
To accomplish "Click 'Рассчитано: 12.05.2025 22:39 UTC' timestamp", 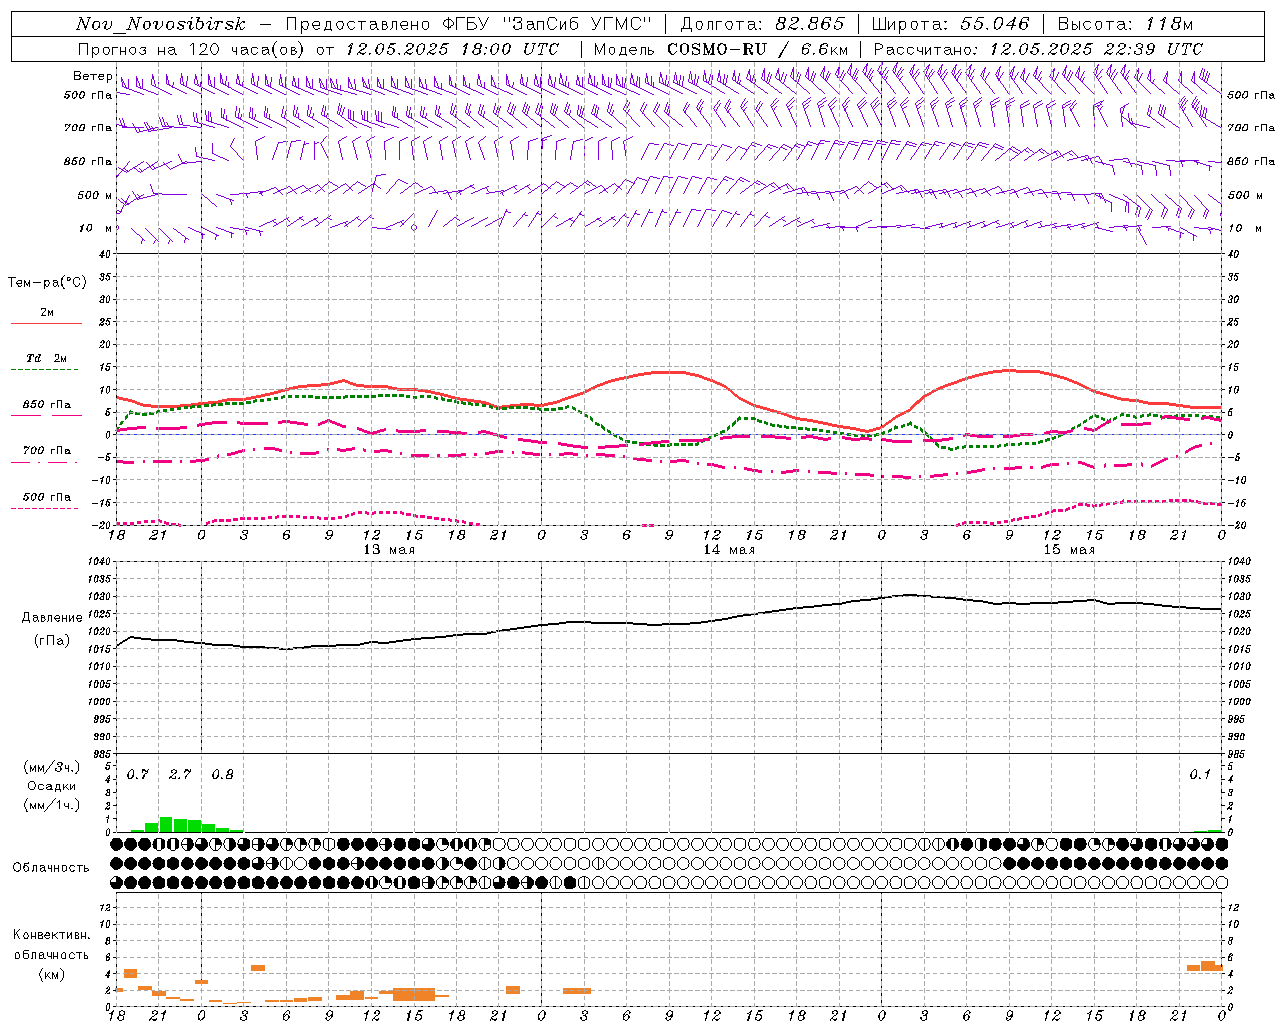I will [x=1038, y=49].
